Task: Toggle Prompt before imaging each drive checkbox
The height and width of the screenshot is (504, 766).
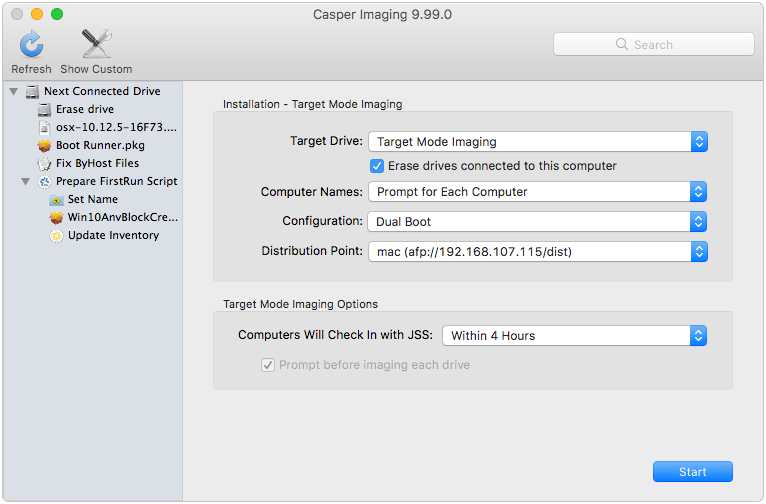Action: pyautogui.click(x=268, y=365)
